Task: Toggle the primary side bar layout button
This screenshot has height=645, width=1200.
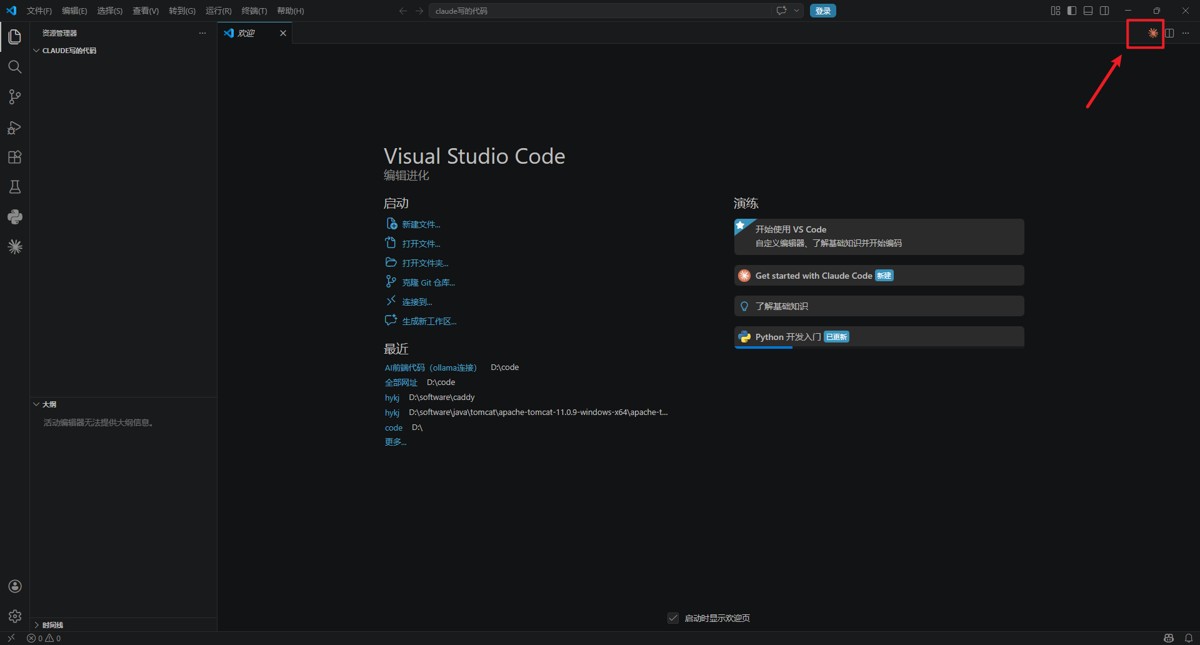Action: tap(1072, 11)
